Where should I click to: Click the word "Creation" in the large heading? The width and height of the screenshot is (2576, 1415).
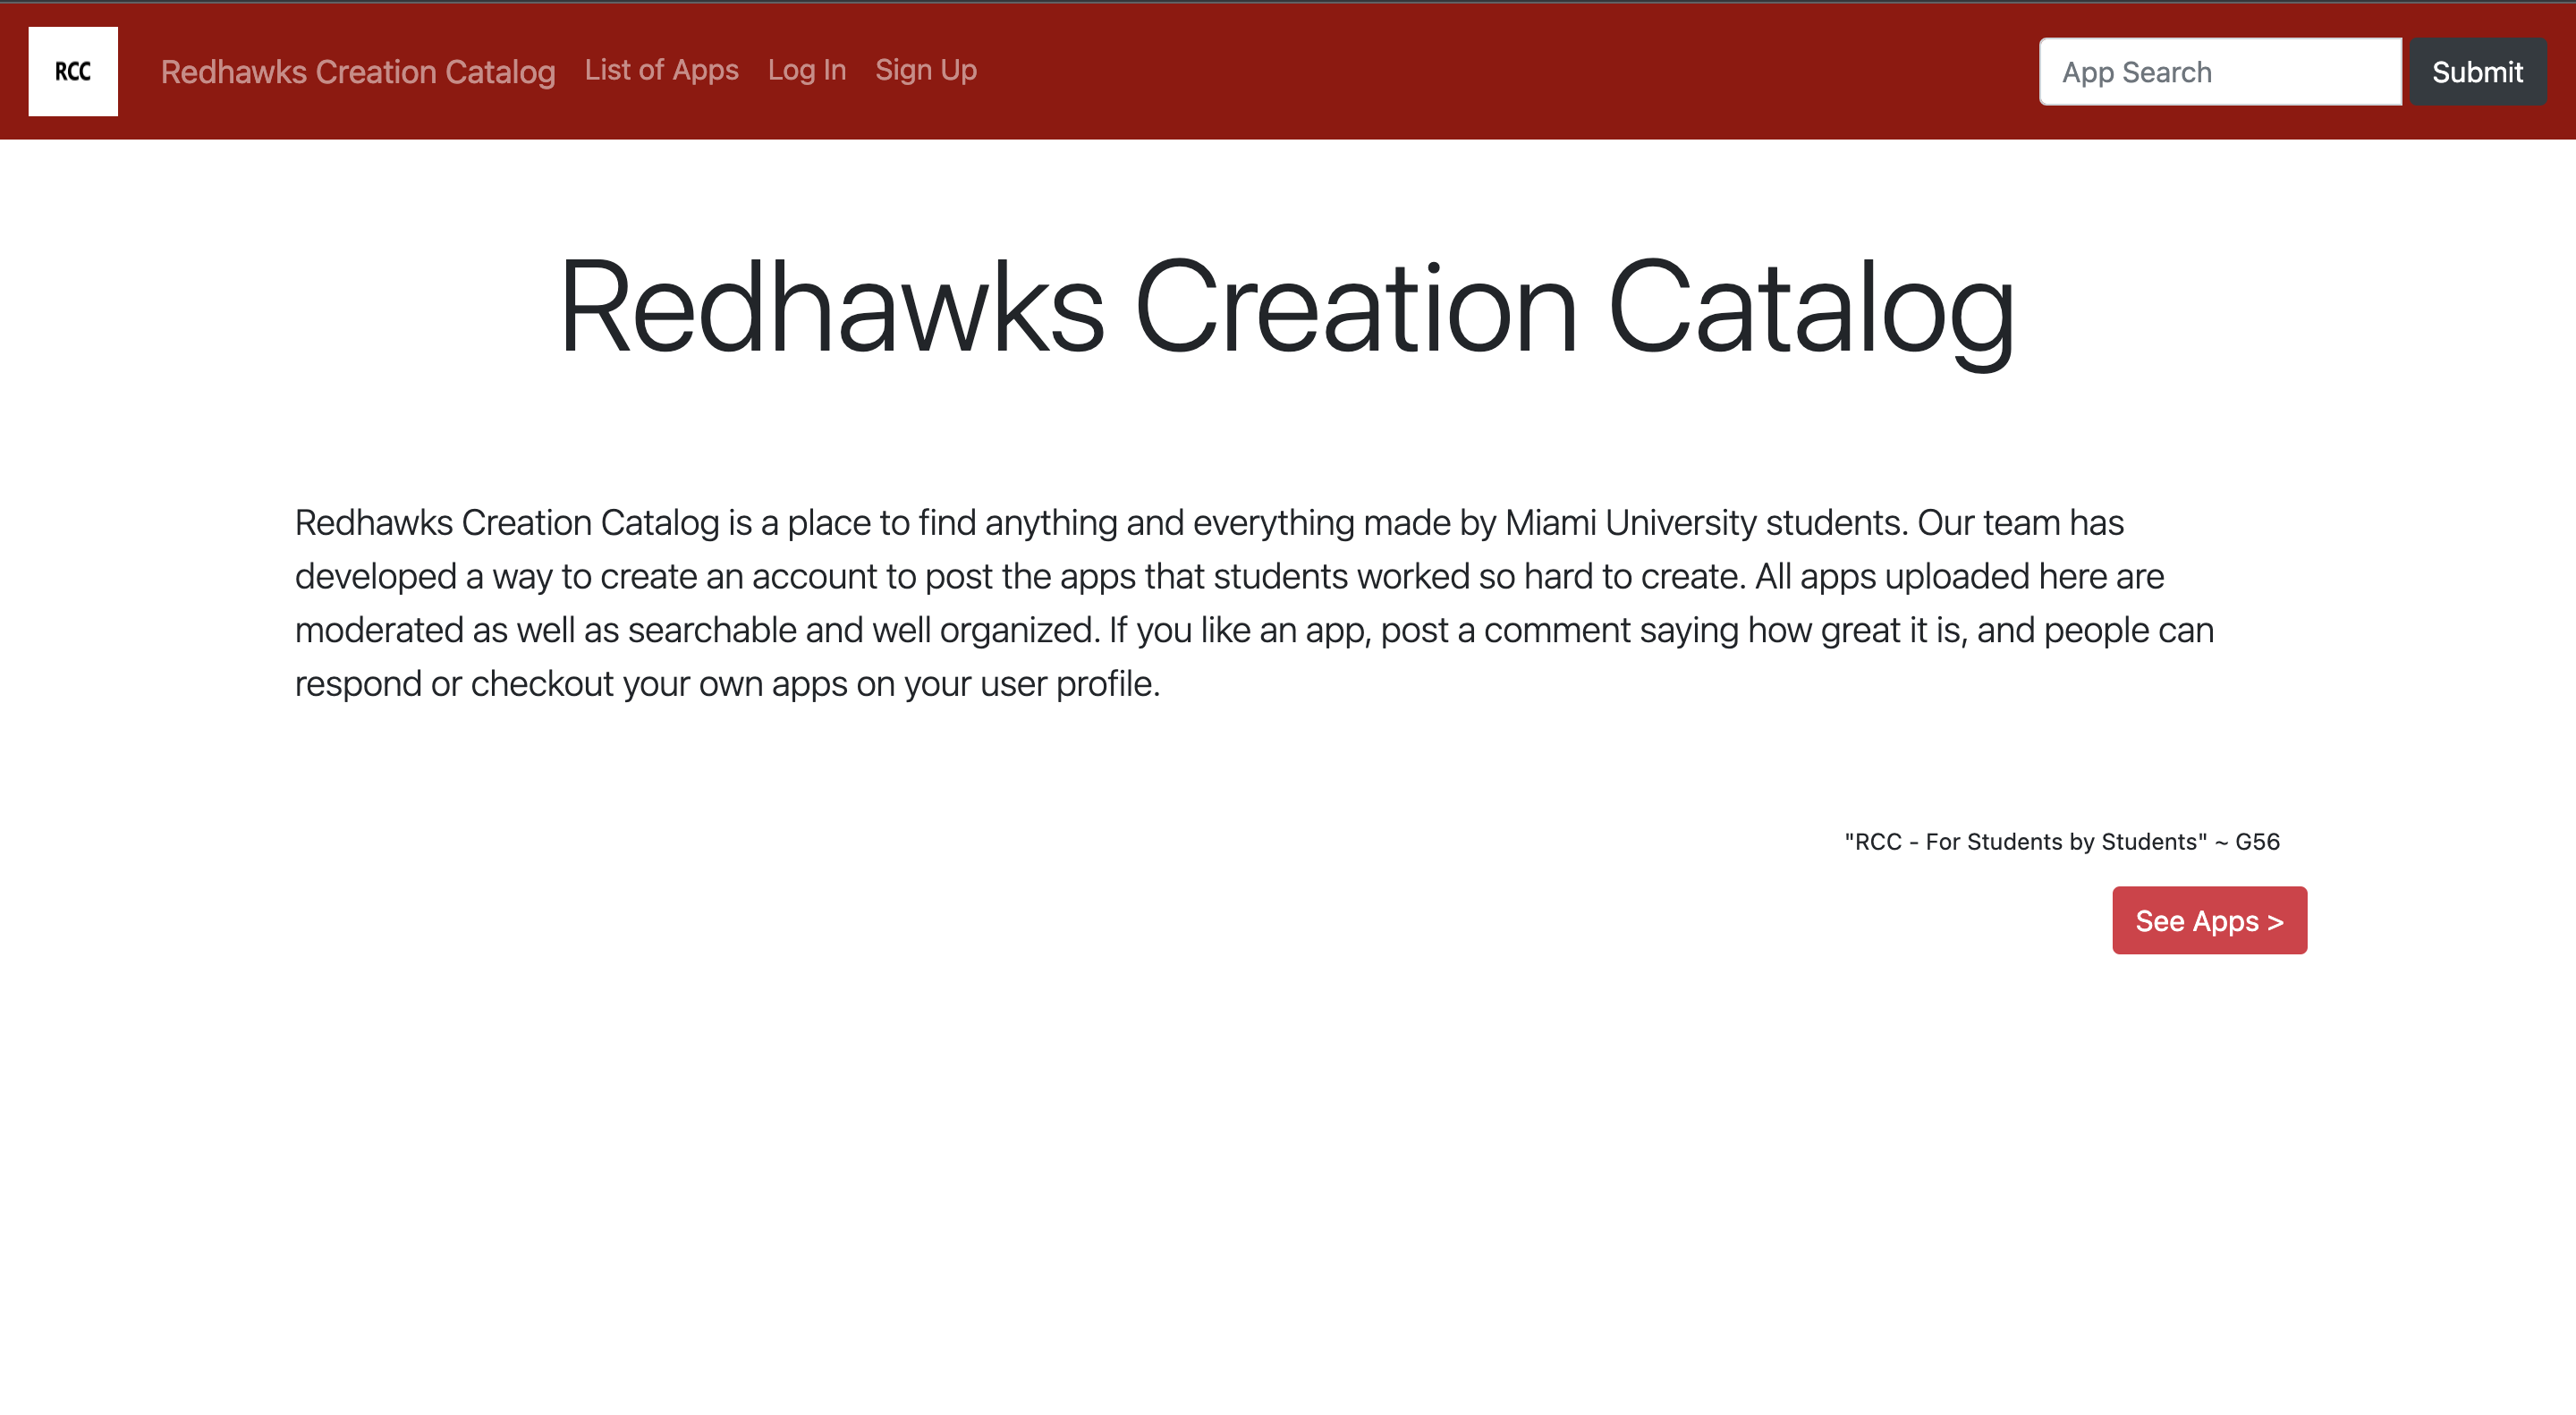(x=1355, y=307)
